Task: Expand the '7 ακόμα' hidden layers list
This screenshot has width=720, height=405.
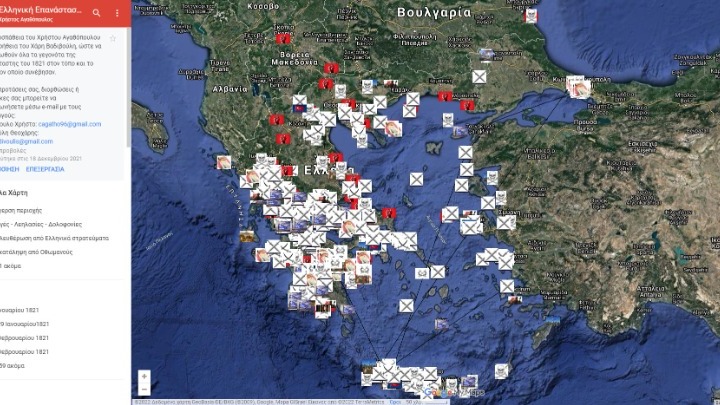Action: (x=12, y=267)
